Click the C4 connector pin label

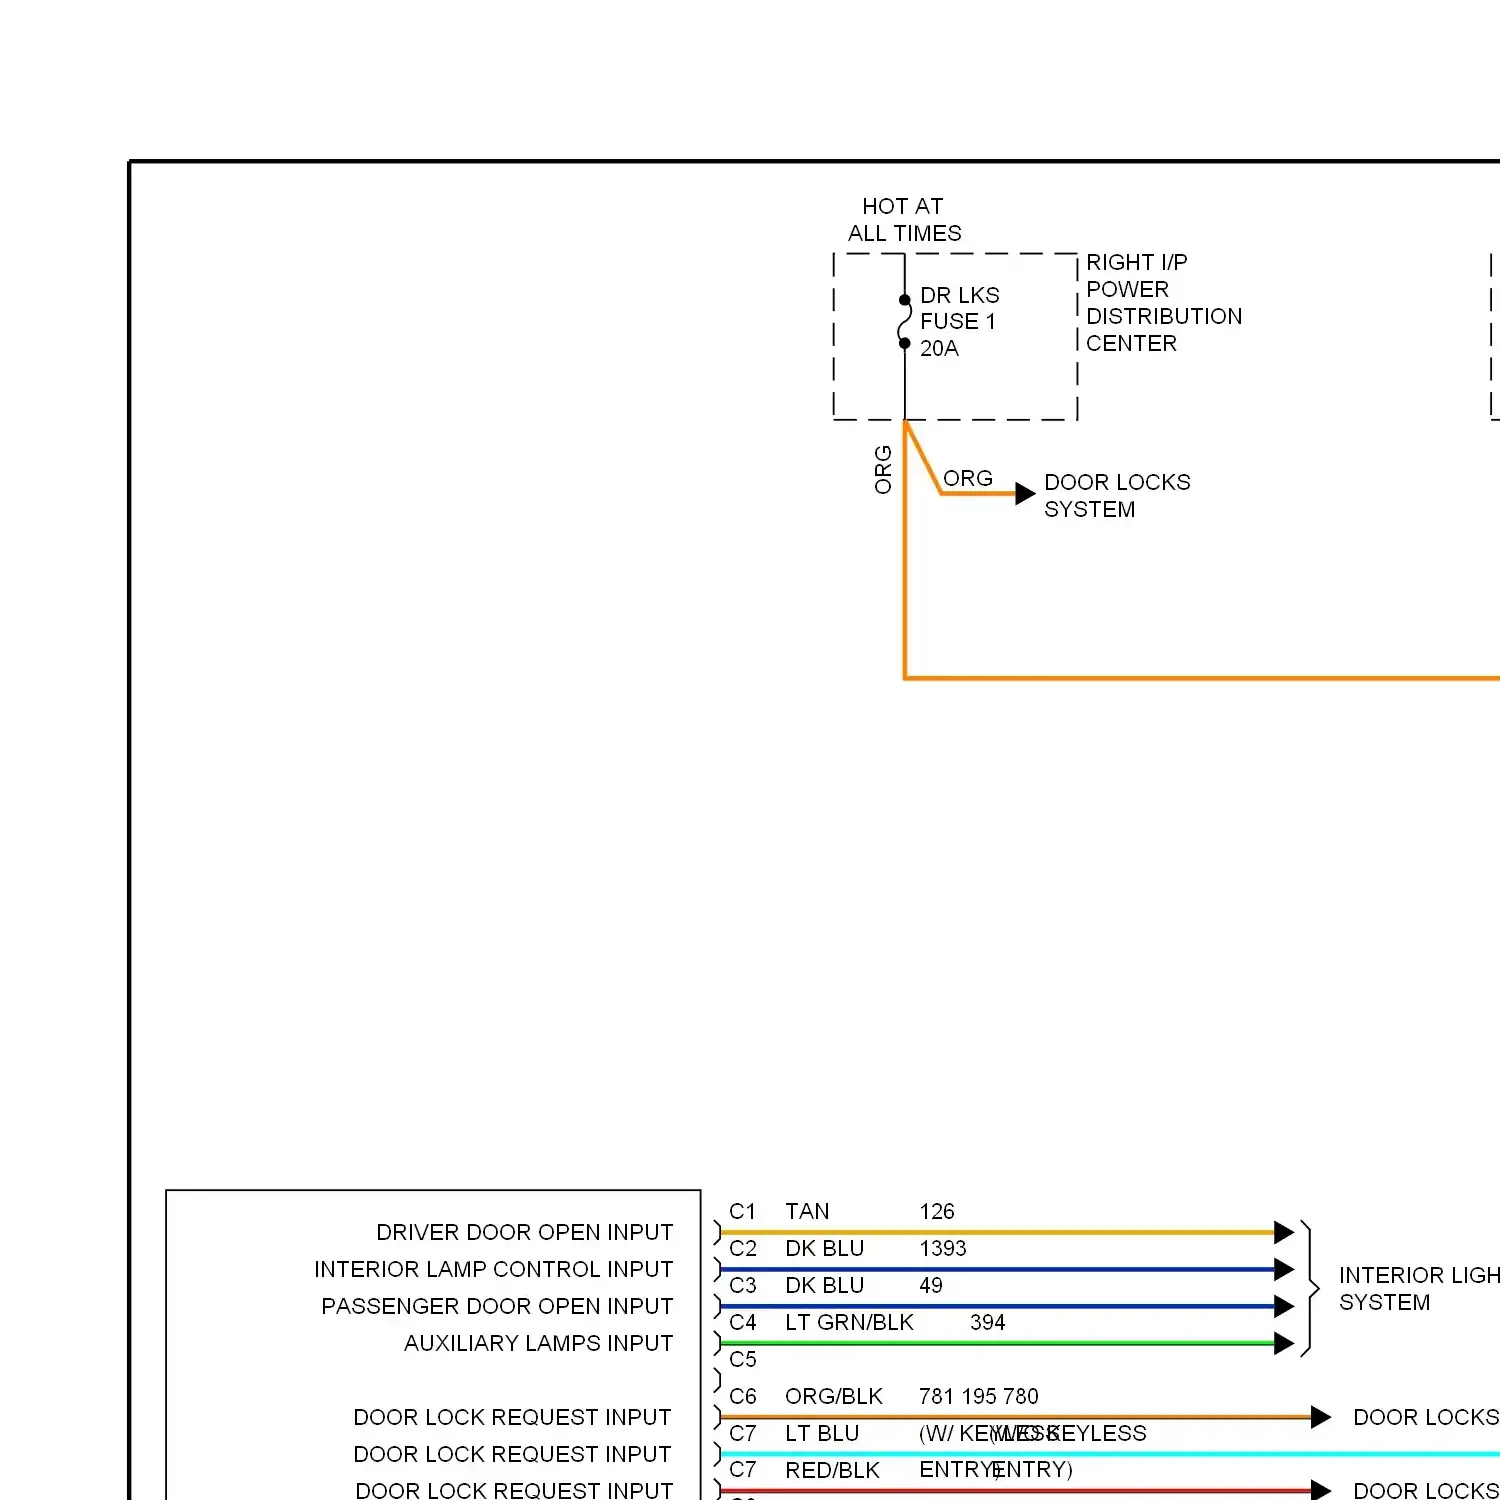coord(743,1323)
